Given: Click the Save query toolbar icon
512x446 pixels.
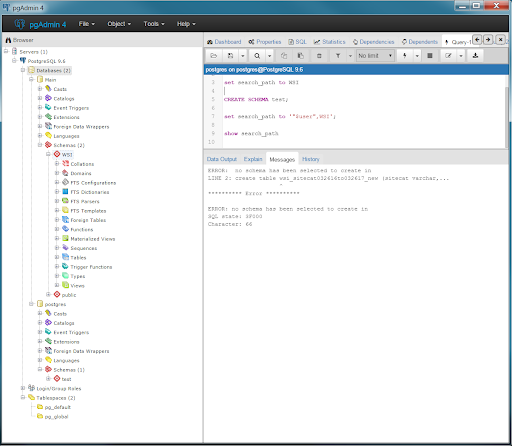Looking at the screenshot, I should [230, 56].
